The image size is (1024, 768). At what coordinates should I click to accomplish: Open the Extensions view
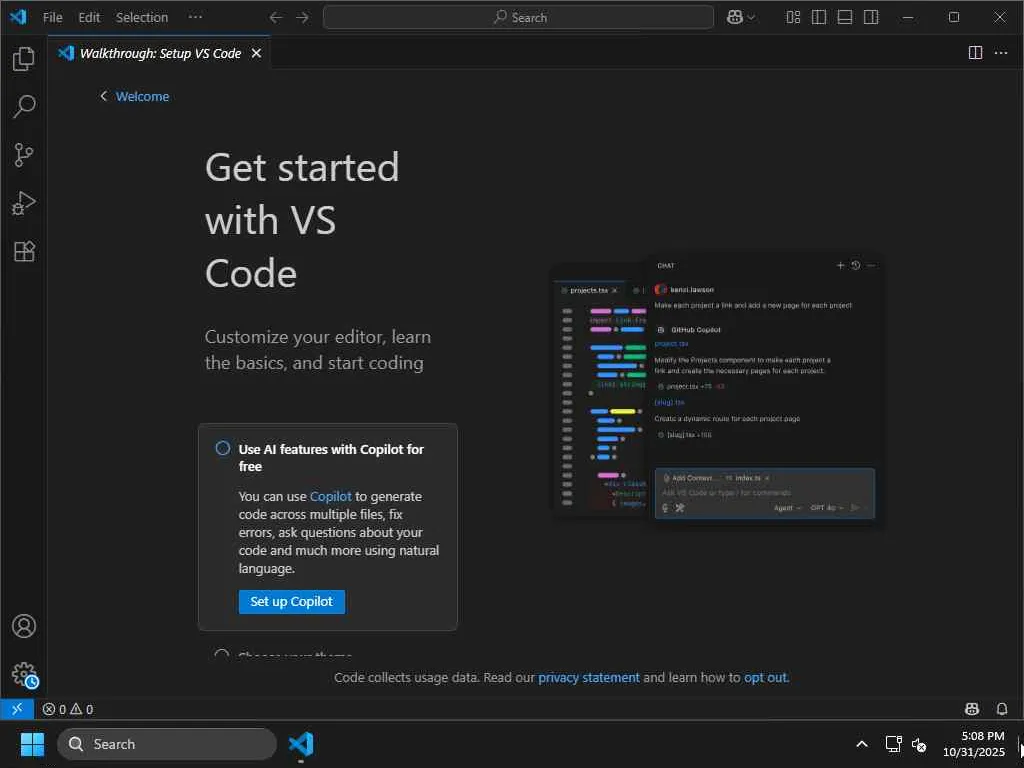[x=24, y=251]
